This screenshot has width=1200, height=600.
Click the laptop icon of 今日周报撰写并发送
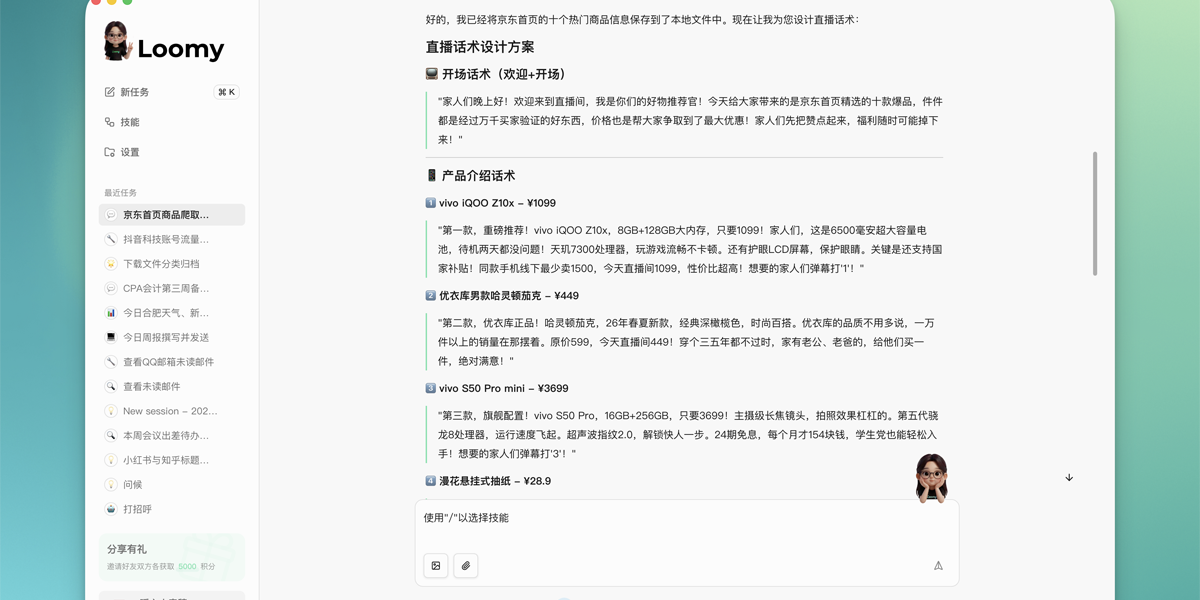(111, 337)
